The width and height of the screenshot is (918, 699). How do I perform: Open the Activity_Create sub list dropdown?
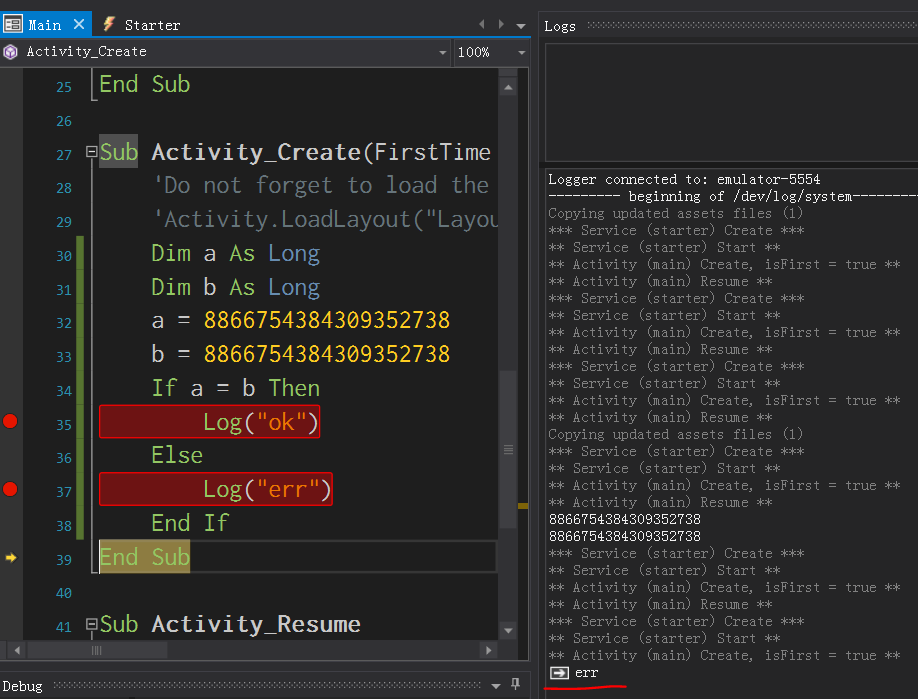click(x=443, y=52)
